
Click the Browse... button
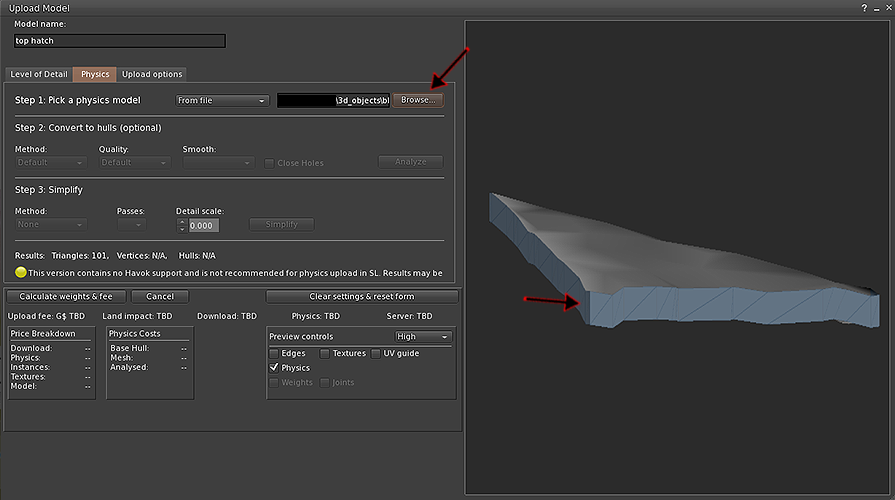(x=418, y=101)
